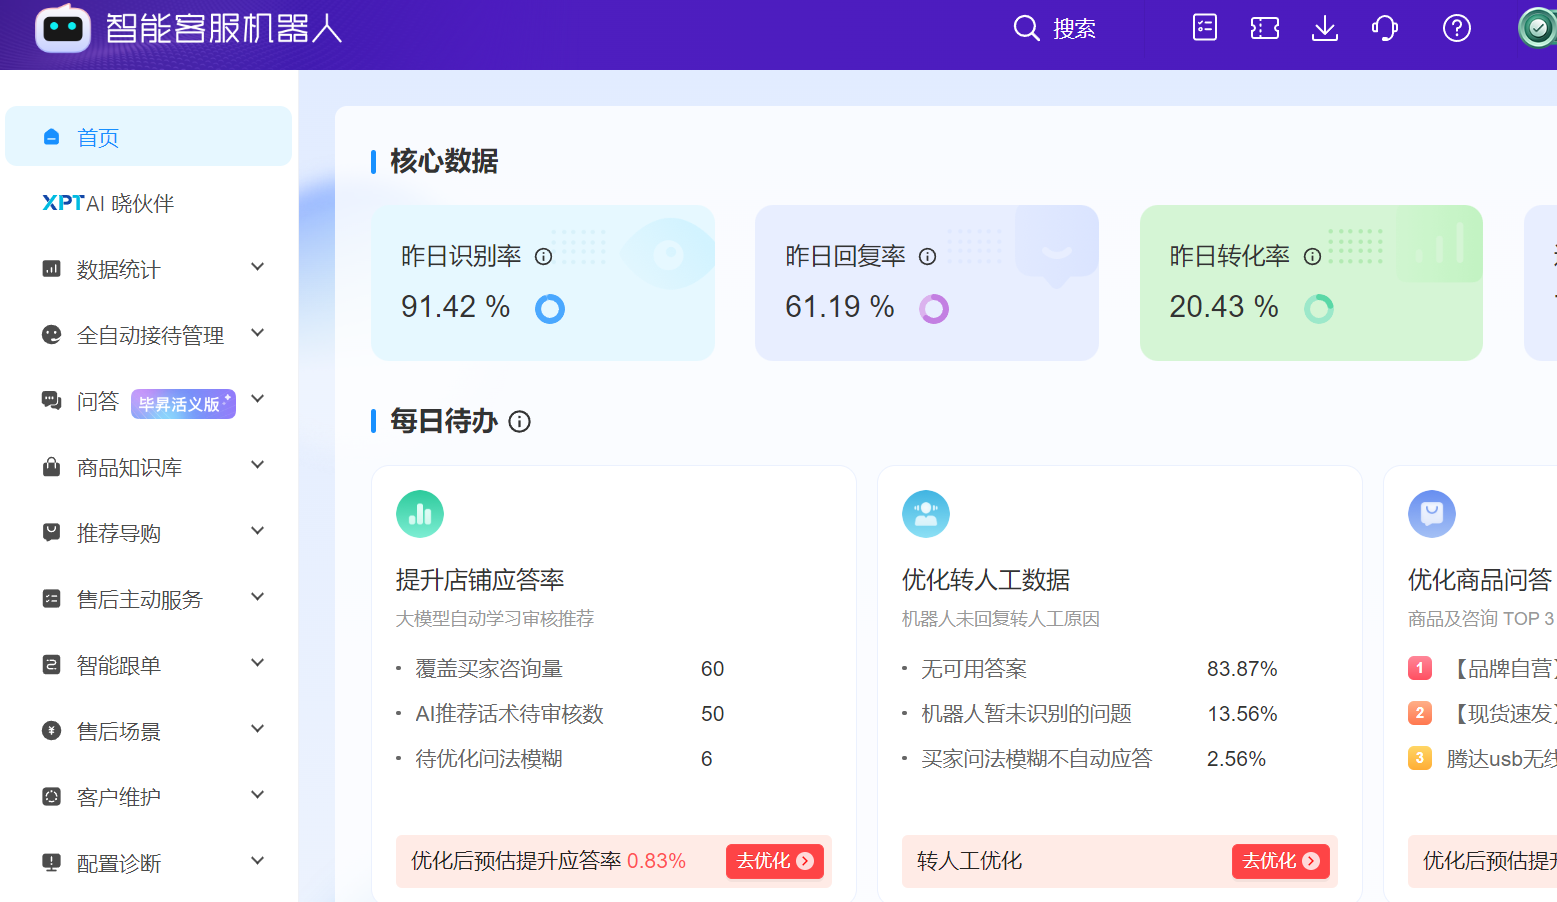Click the green bar chart icon of 提升店铺应答率
Image resolution: width=1557 pixels, height=902 pixels.
[x=420, y=514]
